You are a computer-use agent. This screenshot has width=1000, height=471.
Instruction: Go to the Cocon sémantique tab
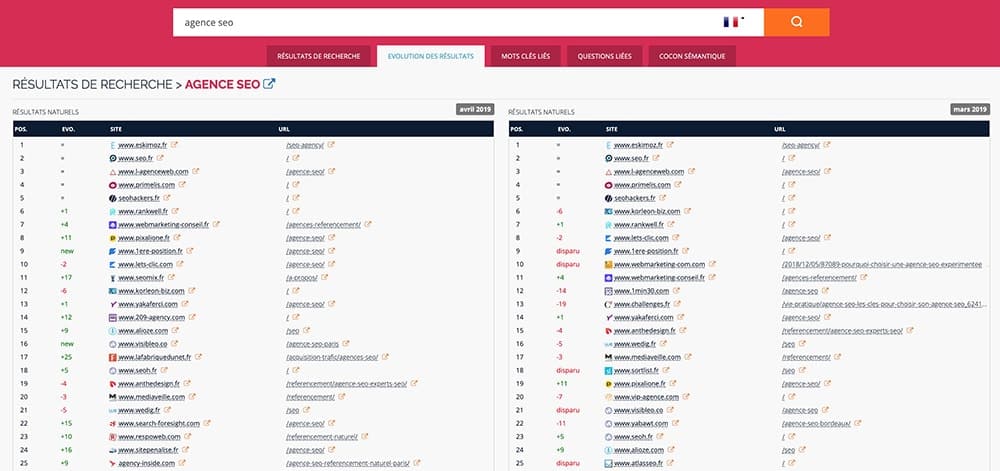[x=692, y=56]
